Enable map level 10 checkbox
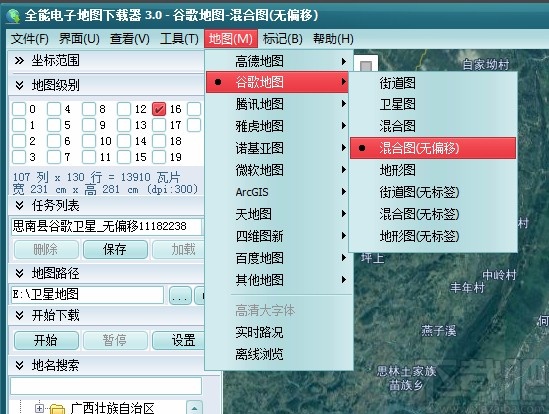Viewport: 549px width, 414px height. [89, 141]
